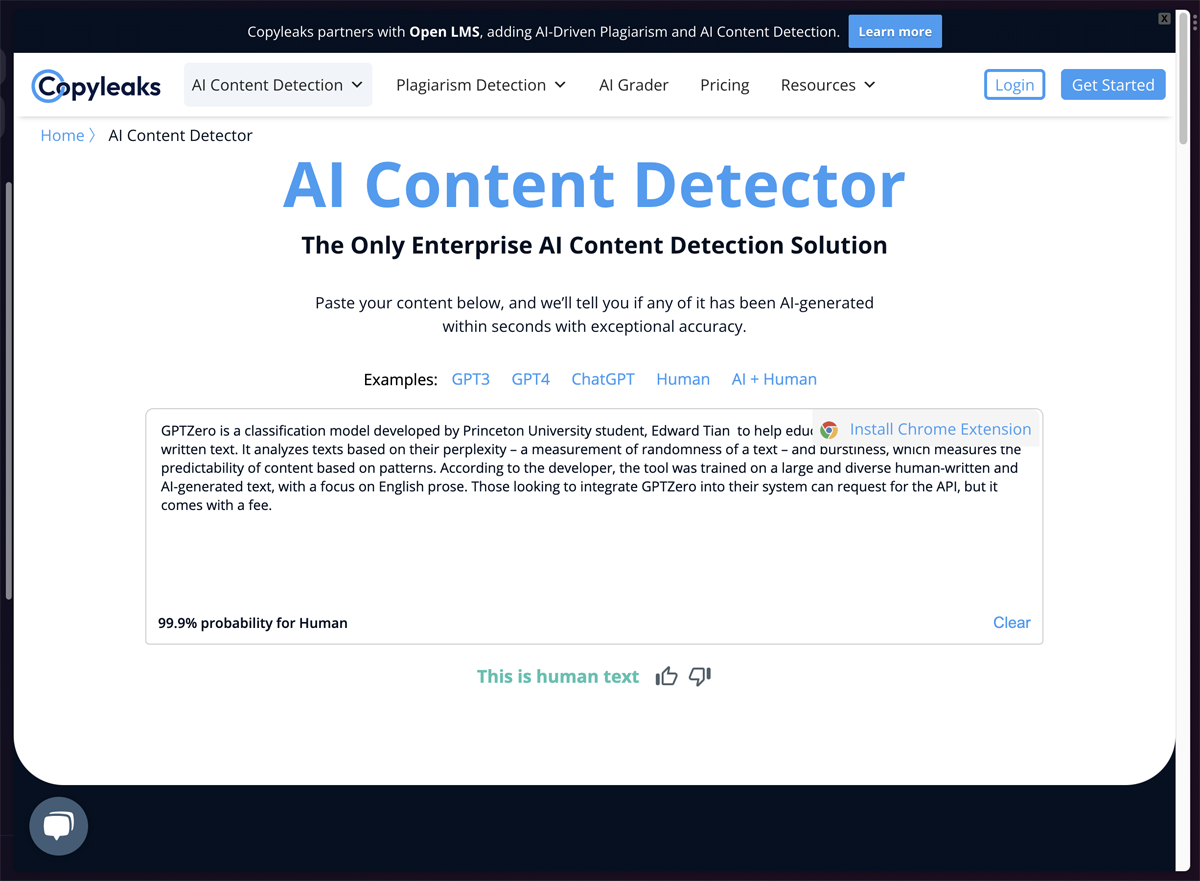Give thumbs down on the detection result

click(699, 676)
